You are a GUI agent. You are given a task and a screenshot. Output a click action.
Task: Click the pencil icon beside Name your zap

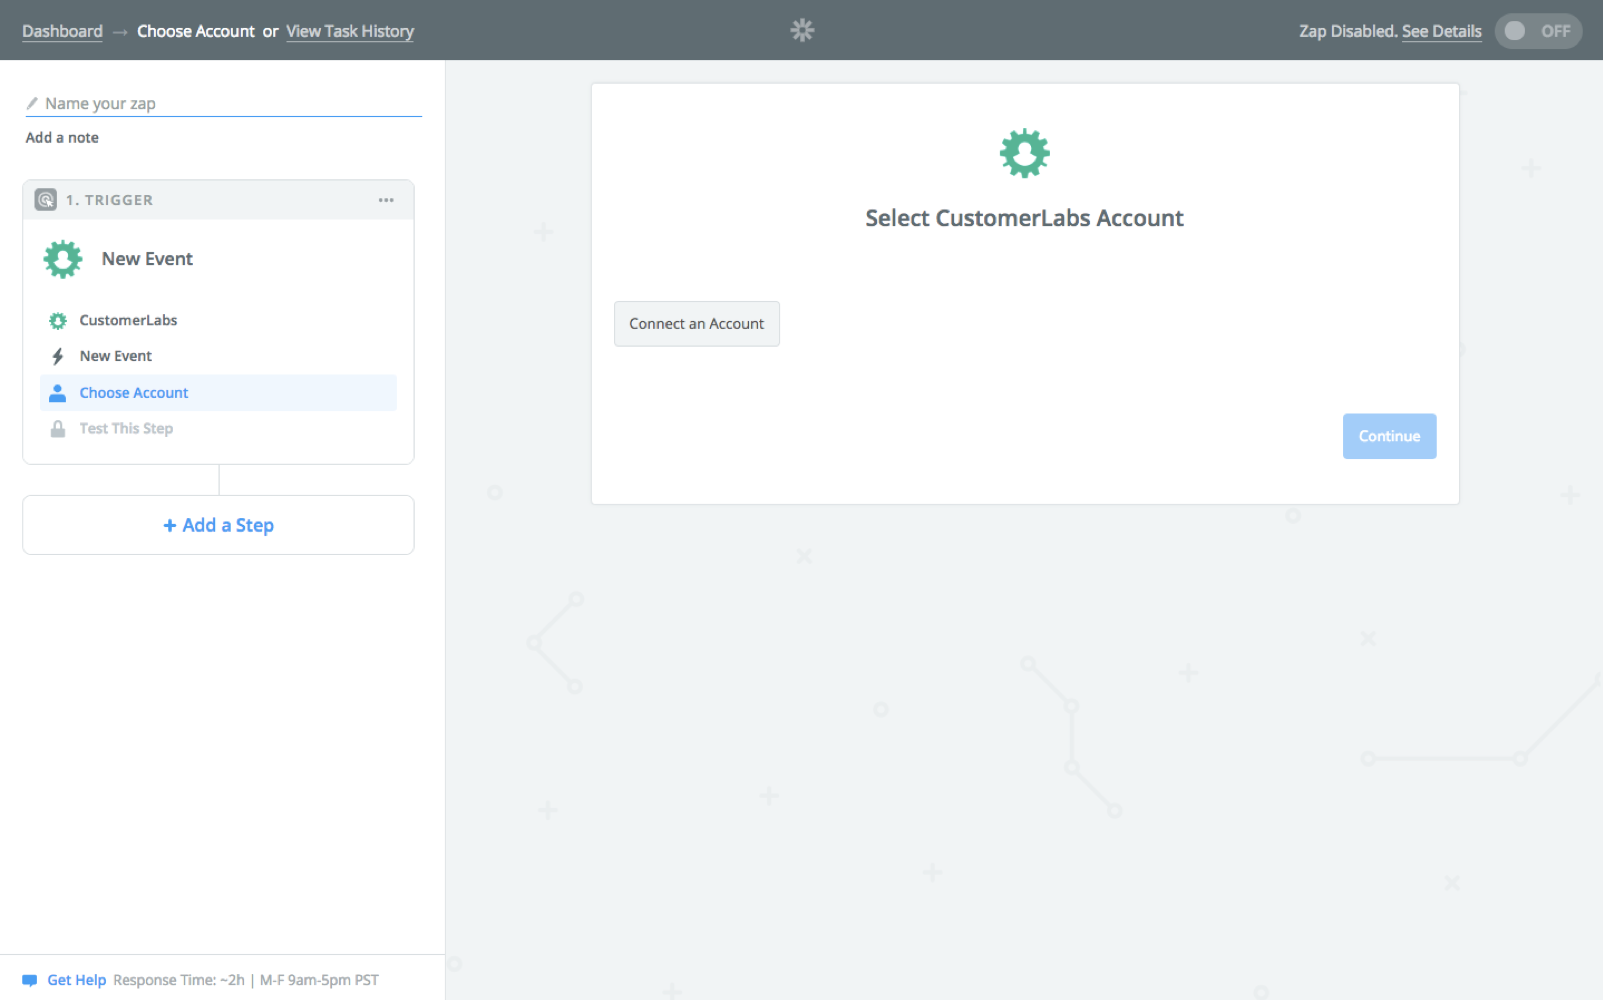[x=33, y=103]
